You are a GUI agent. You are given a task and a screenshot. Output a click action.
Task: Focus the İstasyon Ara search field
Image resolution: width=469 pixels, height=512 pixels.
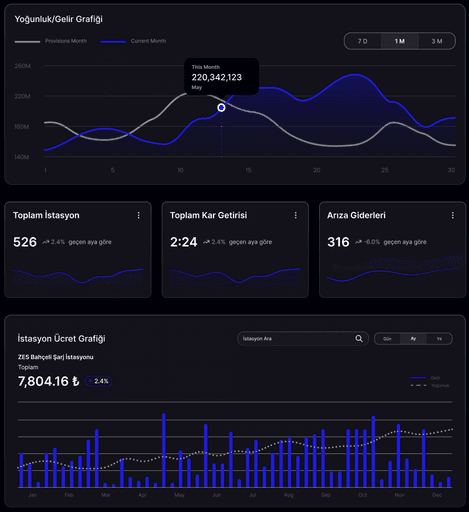(303, 339)
